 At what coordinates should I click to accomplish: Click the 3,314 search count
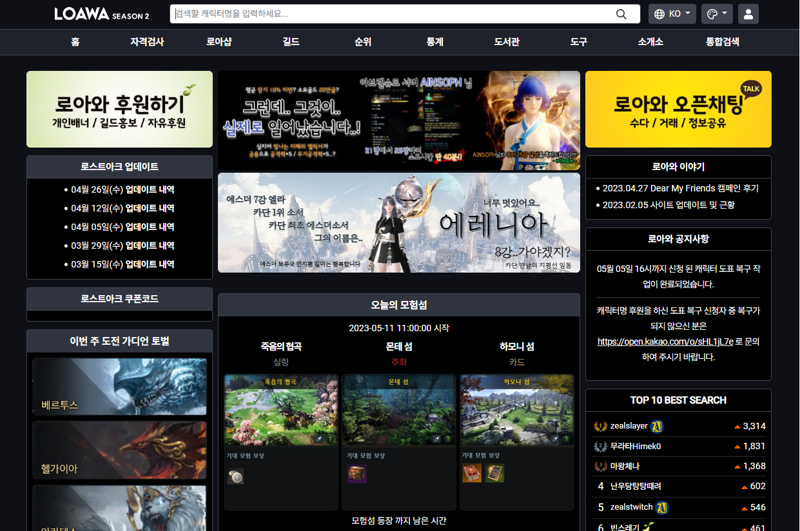754,426
